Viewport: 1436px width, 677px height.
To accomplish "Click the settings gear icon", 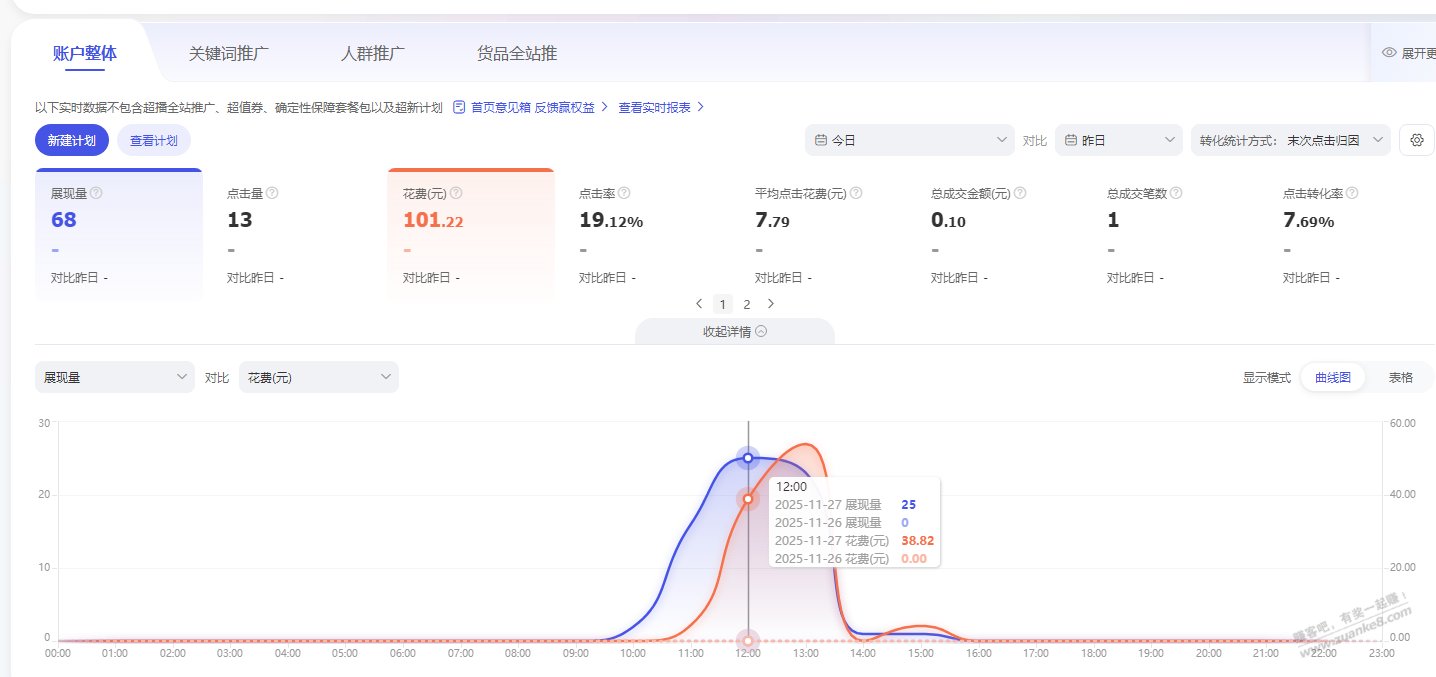I will point(1416,141).
